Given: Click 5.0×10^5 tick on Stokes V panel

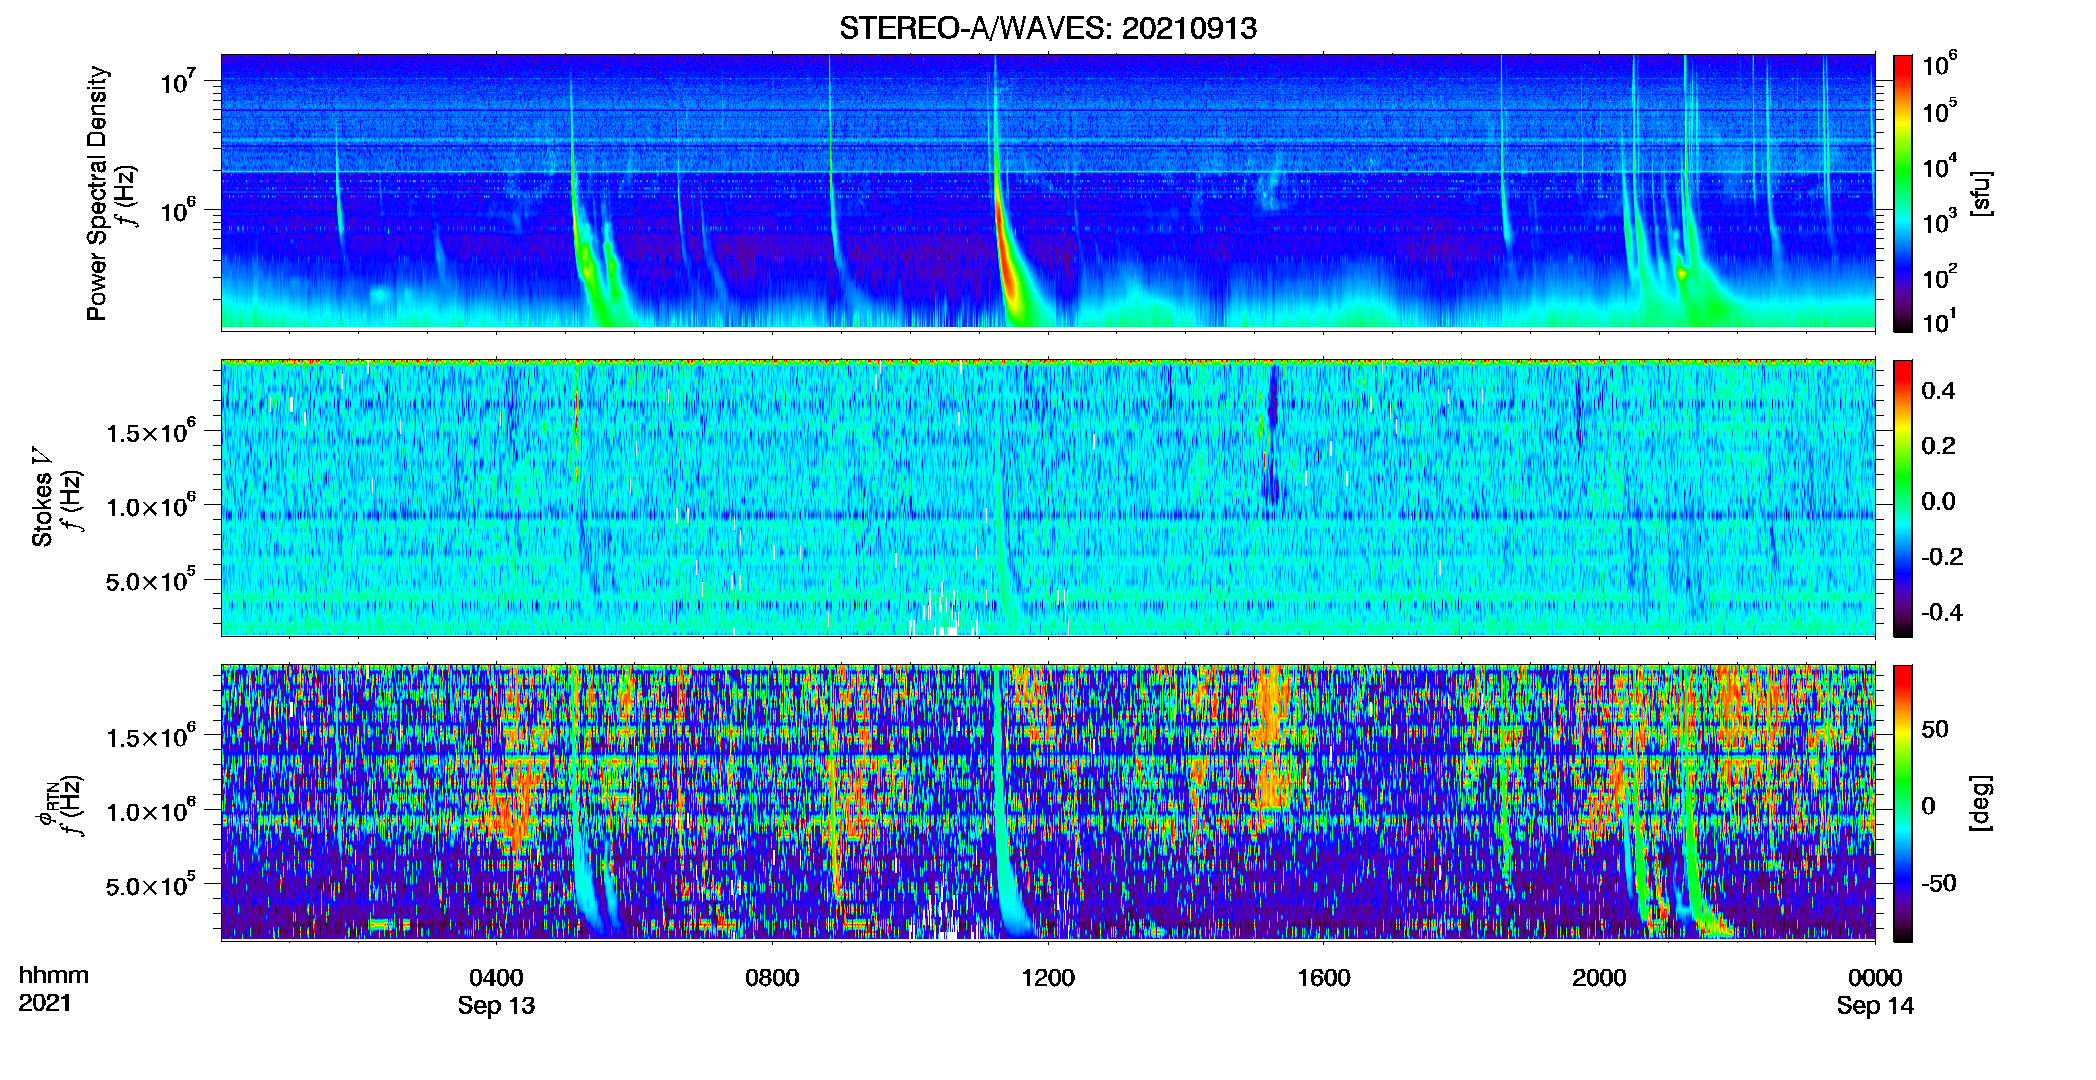Looking at the screenshot, I should [x=151, y=580].
